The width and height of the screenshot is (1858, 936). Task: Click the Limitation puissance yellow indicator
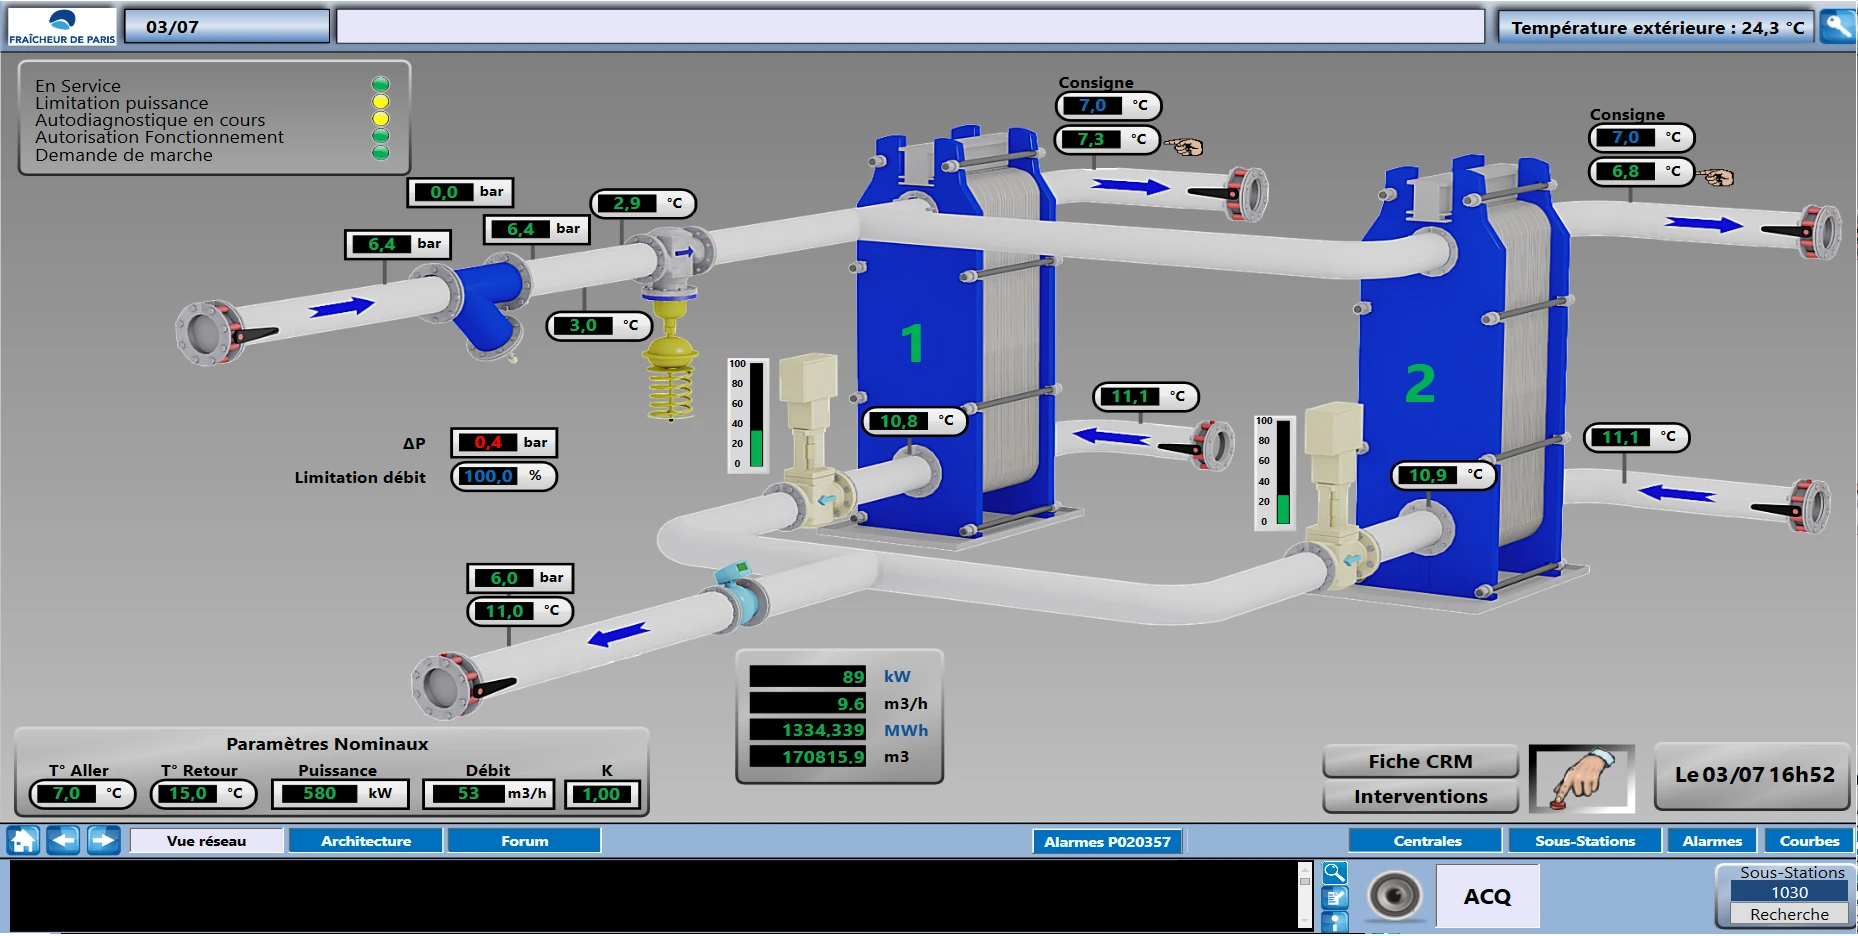[x=380, y=102]
